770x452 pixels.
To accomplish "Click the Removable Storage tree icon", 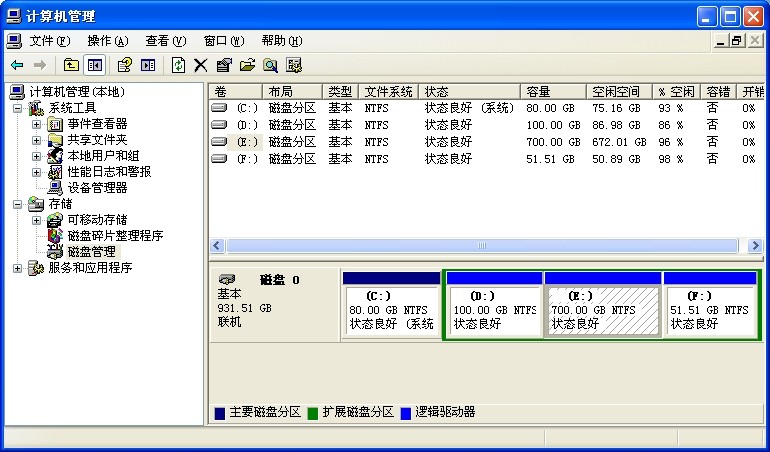I will [55, 220].
